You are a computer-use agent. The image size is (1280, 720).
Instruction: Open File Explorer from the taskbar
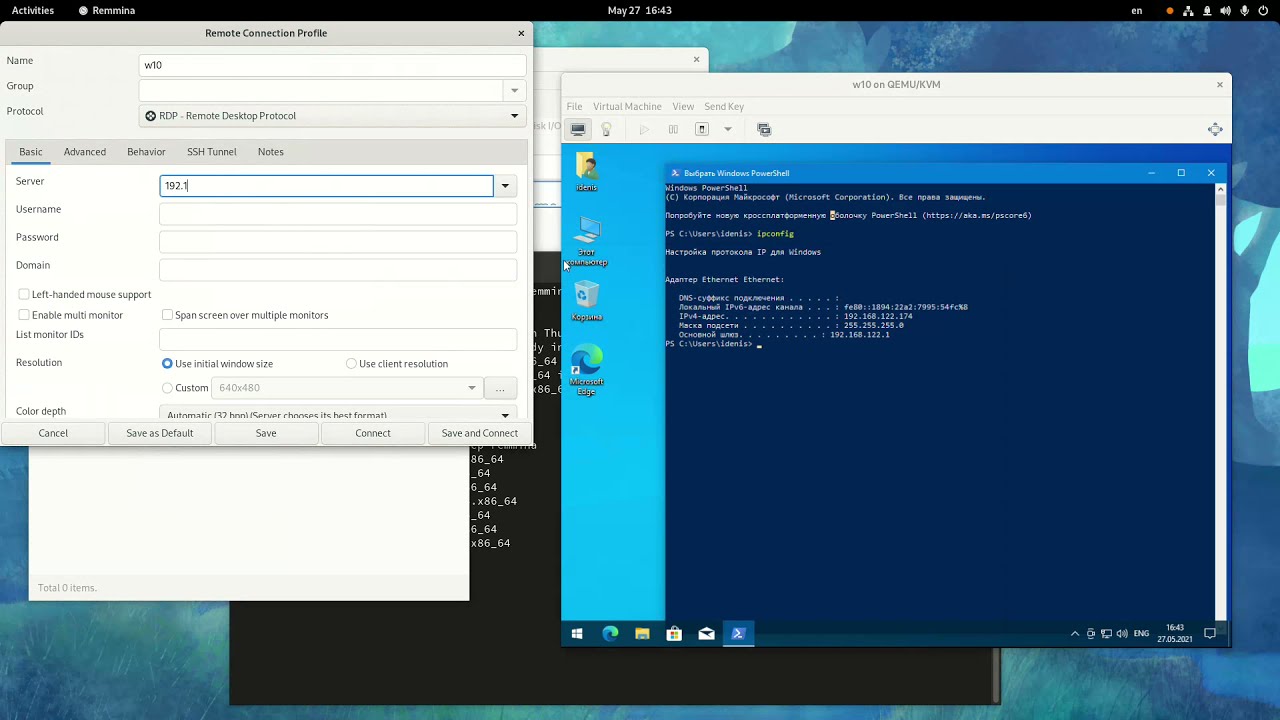(642, 634)
